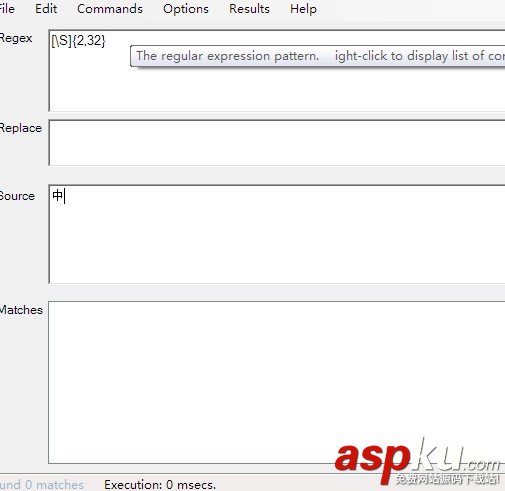
Task: Click inside the Replace text field
Action: coord(277,143)
